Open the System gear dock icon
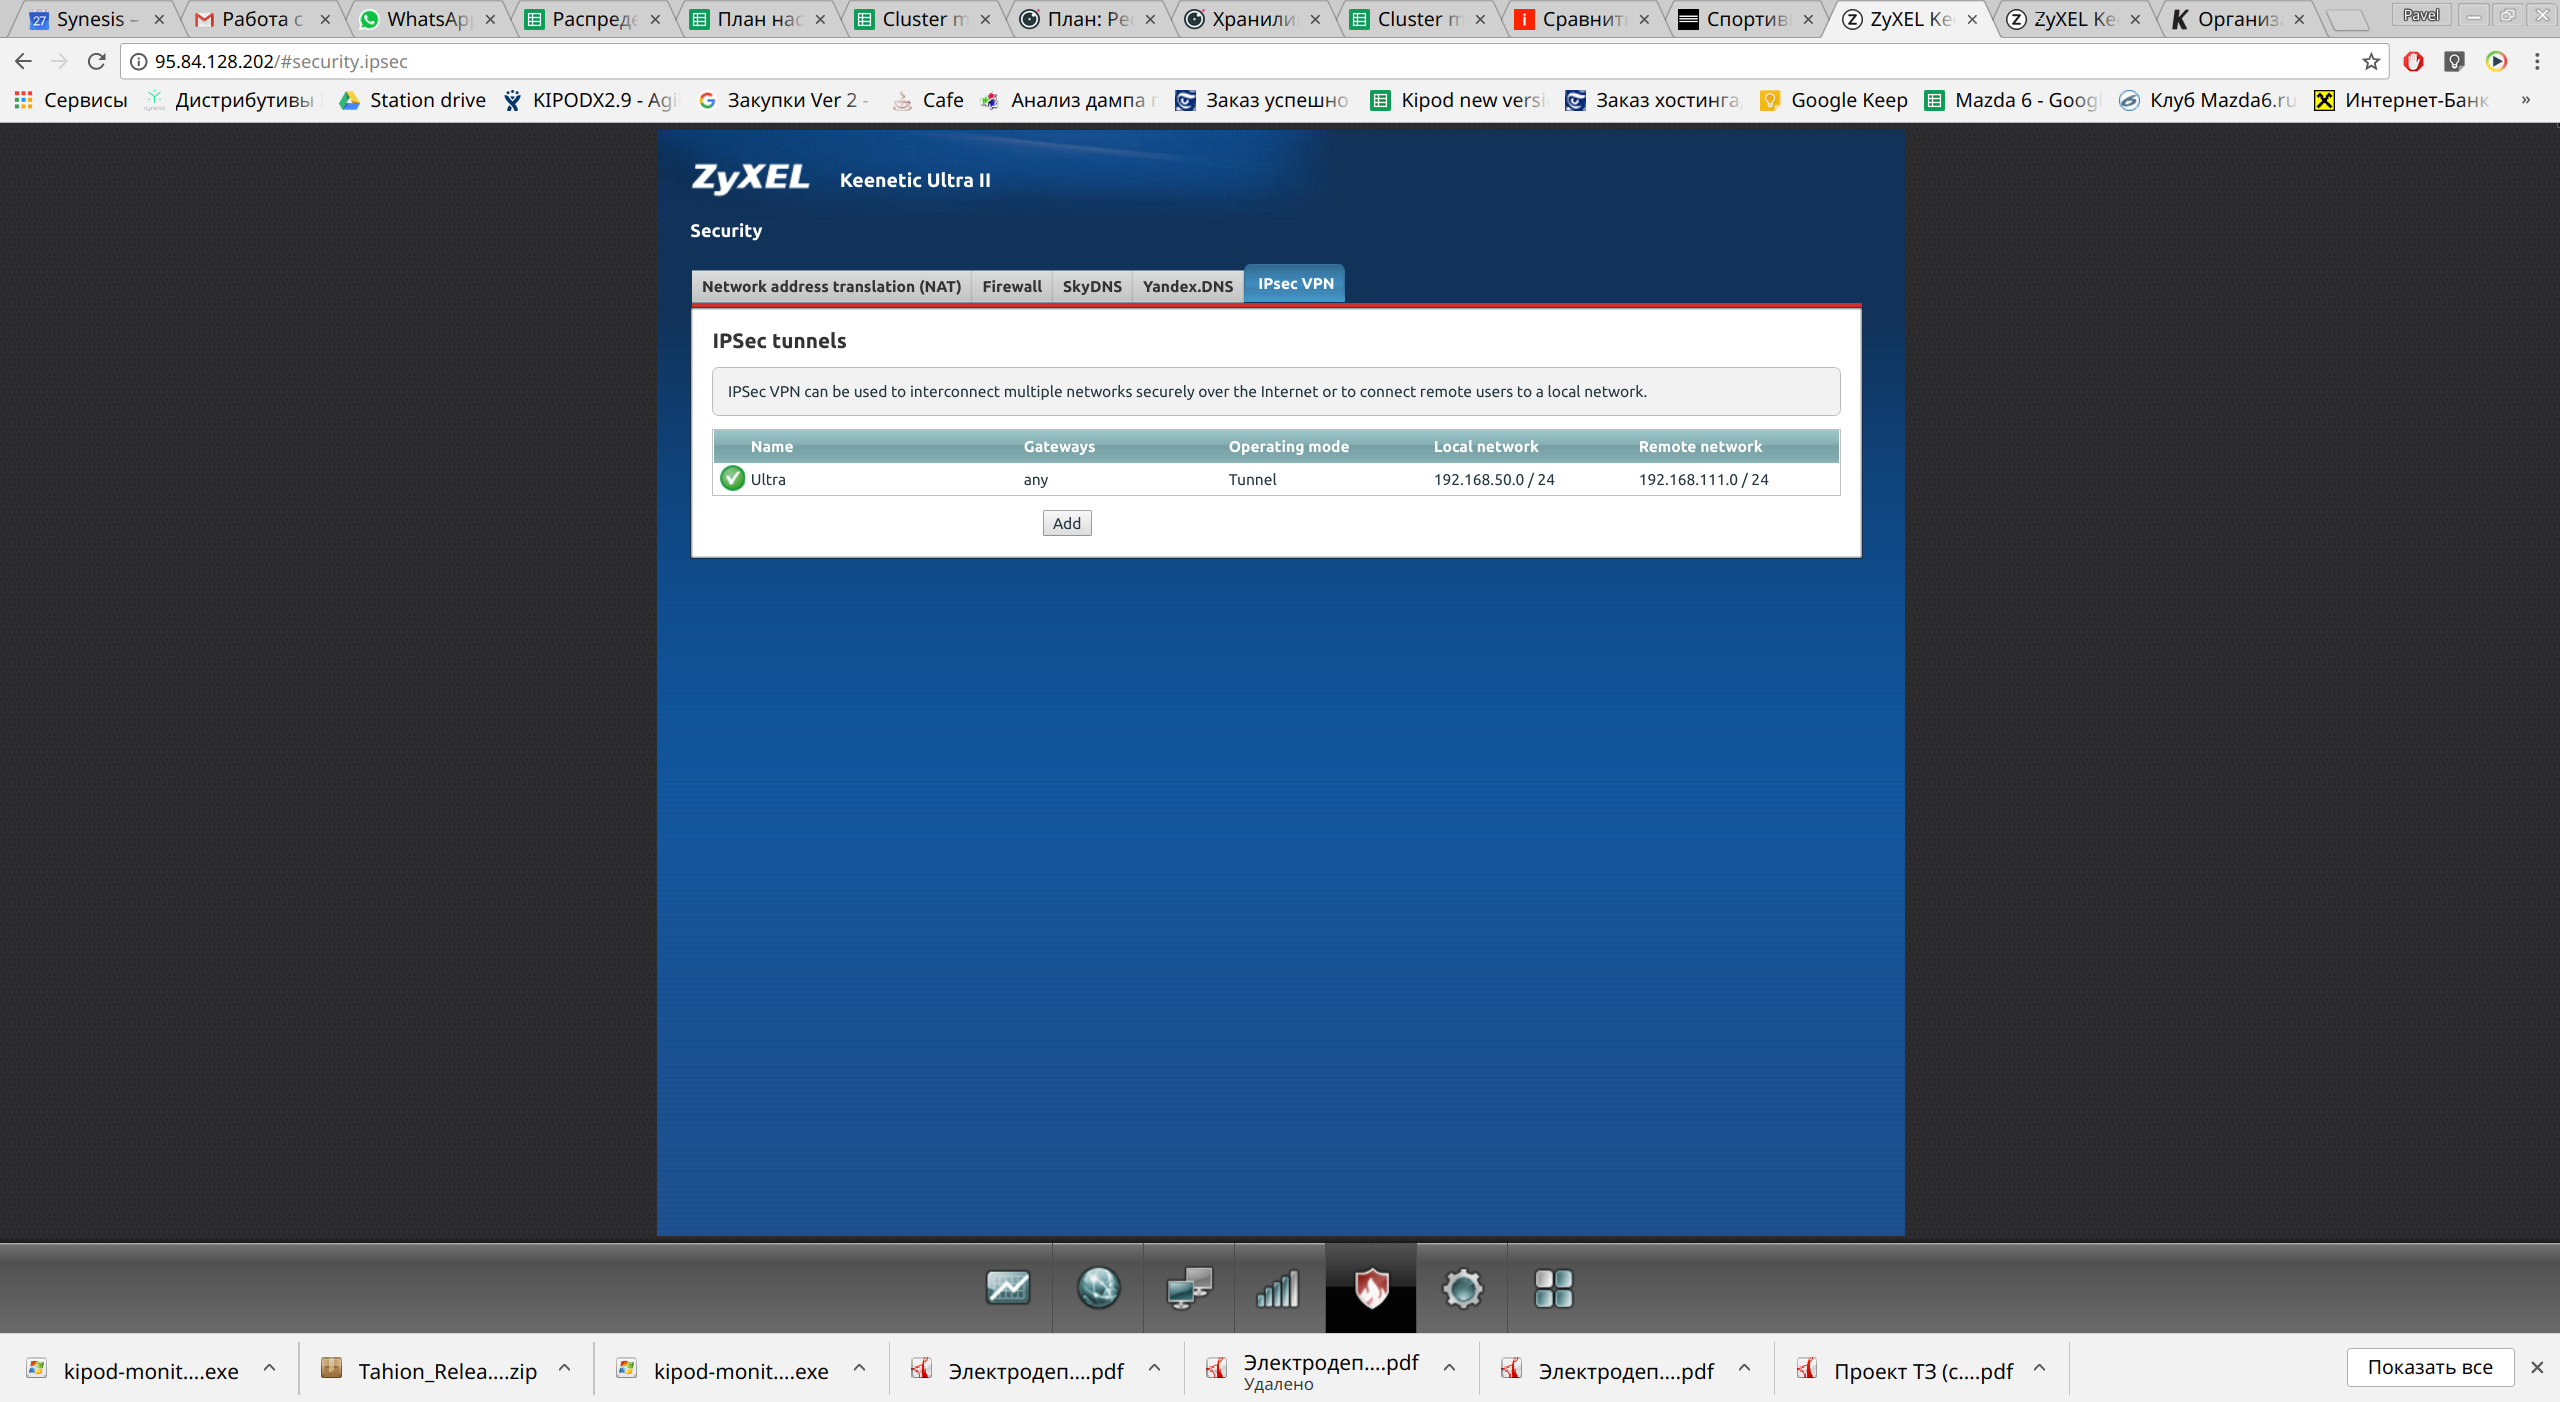 pos(1462,1288)
